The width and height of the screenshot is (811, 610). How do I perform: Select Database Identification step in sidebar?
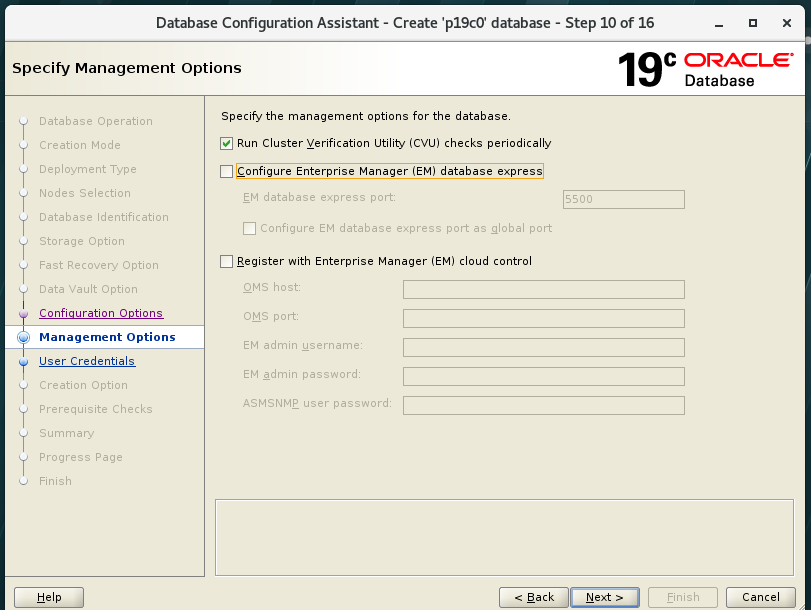pyautogui.click(x=104, y=217)
